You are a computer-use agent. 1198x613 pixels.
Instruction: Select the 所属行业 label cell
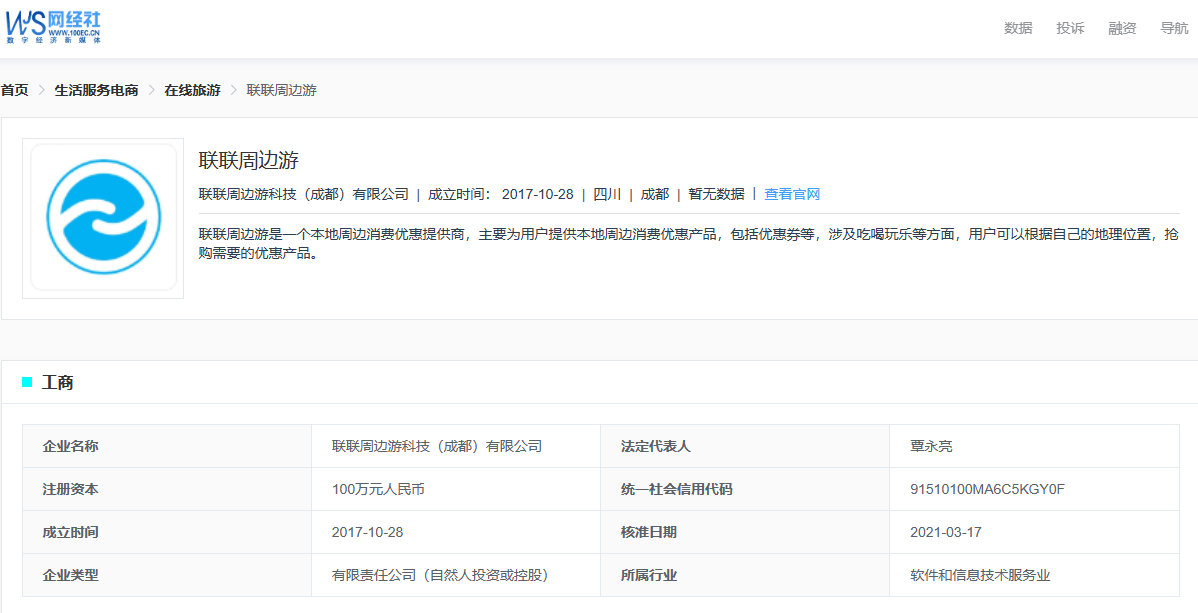(745, 575)
